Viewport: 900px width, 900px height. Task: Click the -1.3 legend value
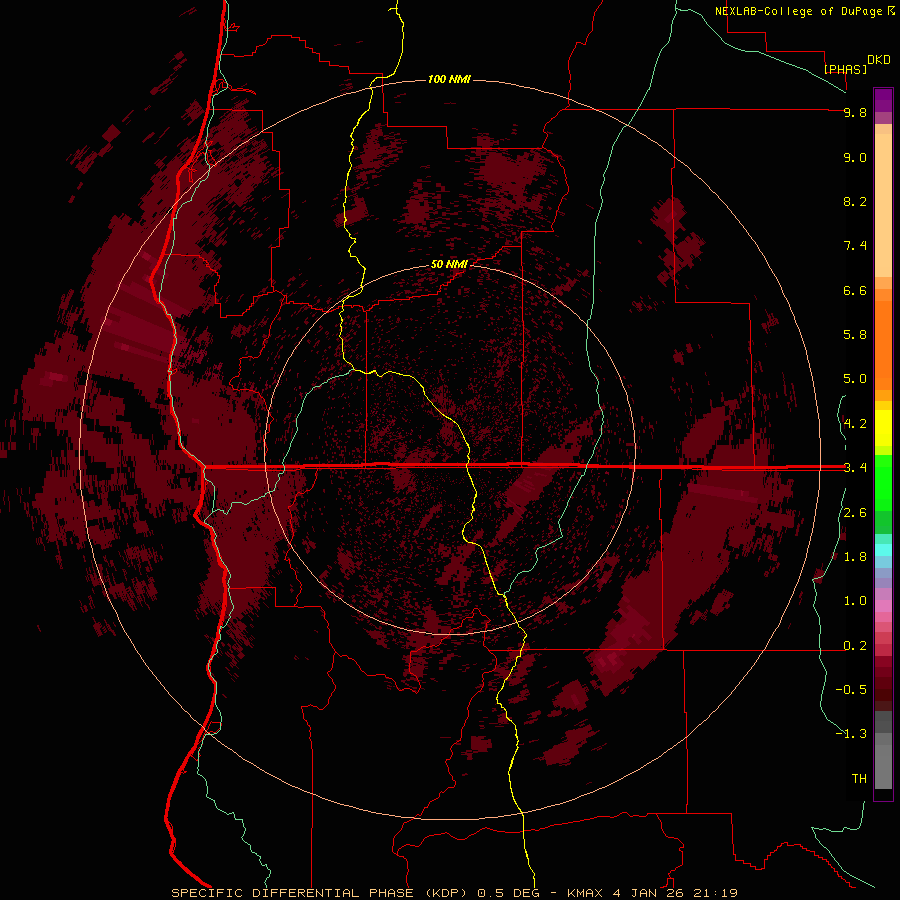click(x=851, y=734)
